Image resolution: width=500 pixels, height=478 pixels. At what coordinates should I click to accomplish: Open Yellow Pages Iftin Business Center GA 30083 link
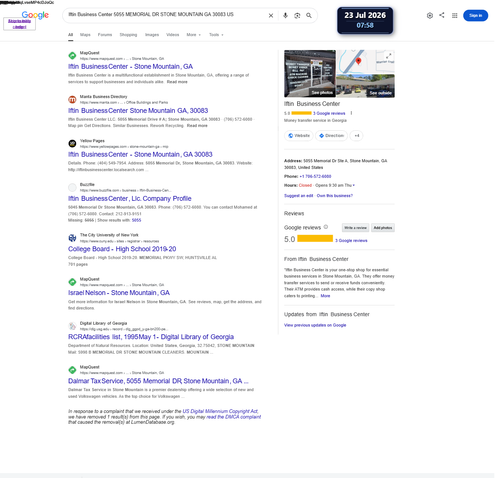pyautogui.click(x=140, y=154)
